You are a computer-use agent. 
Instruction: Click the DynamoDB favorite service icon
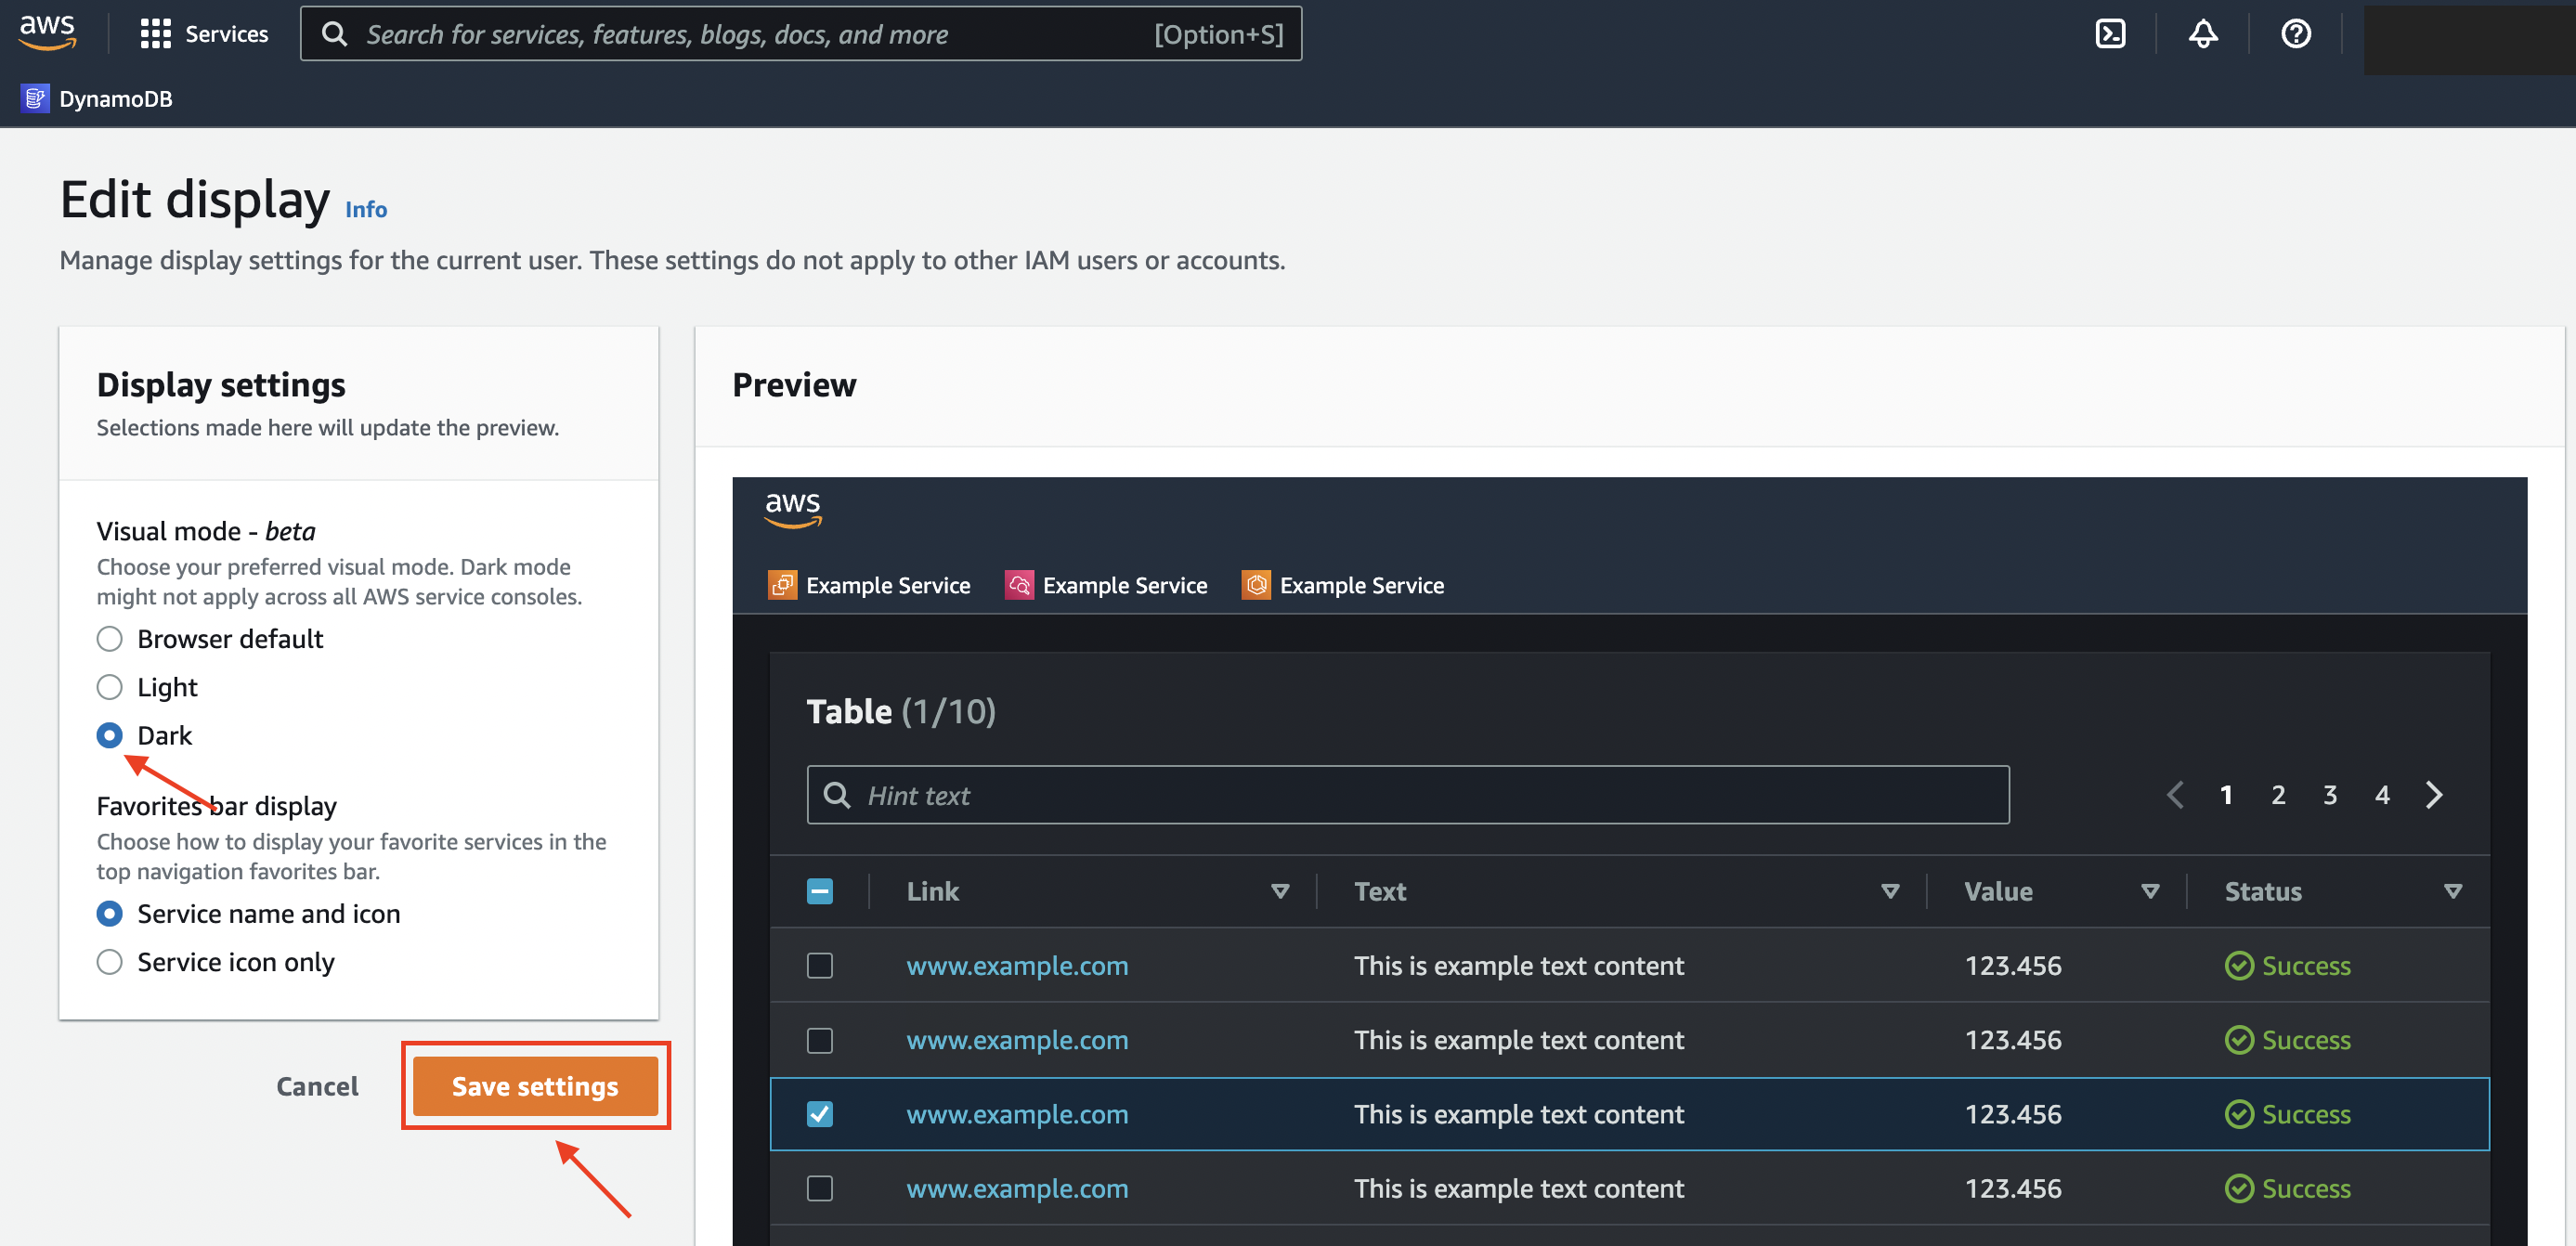click(x=35, y=99)
